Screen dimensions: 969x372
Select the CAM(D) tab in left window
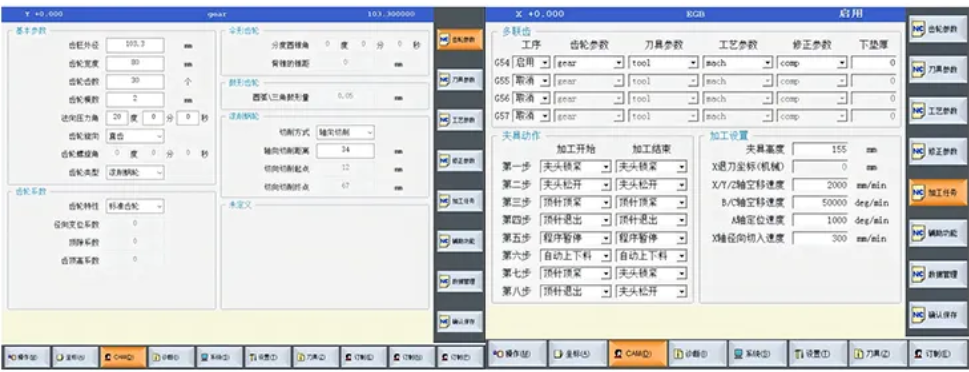click(x=122, y=357)
